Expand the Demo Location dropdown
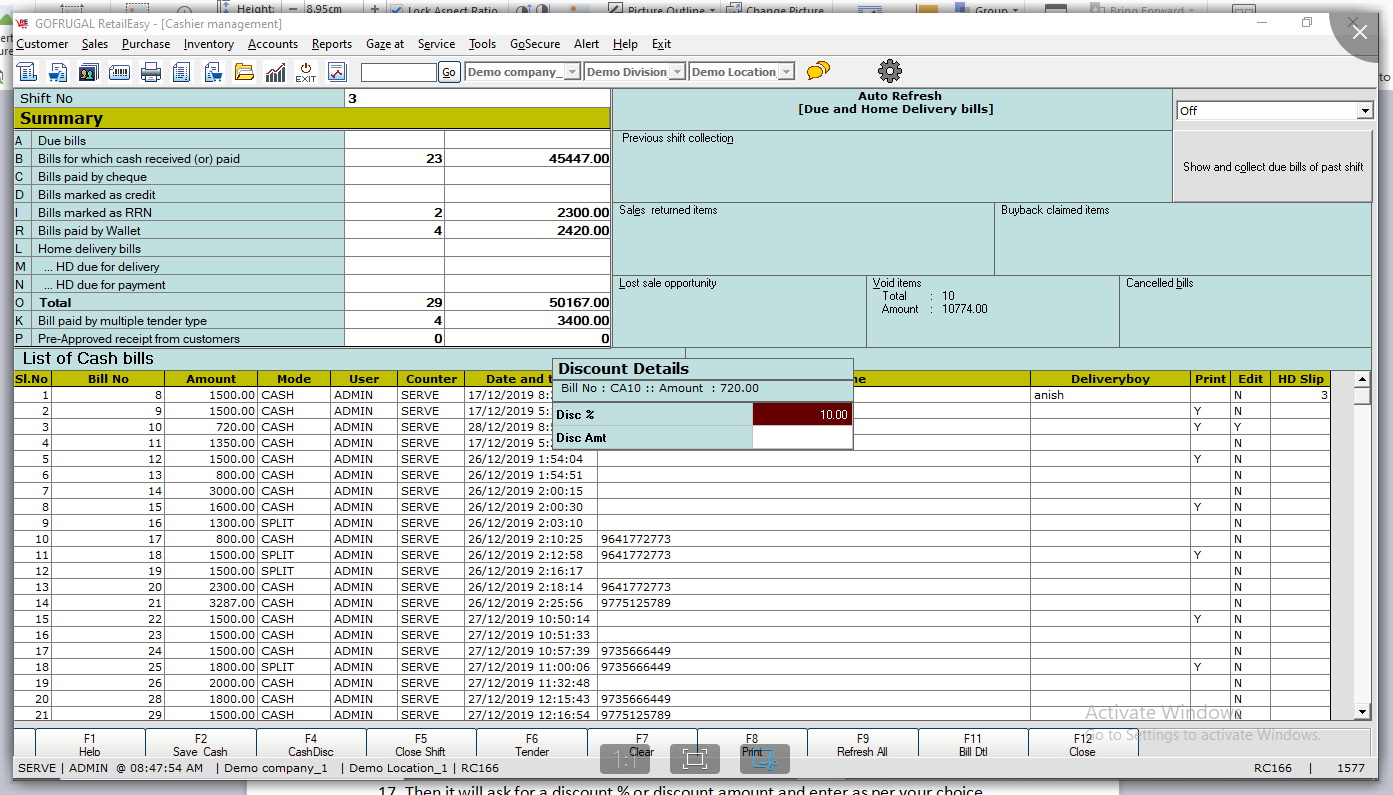Image resolution: width=1393 pixels, height=795 pixels. (786, 72)
